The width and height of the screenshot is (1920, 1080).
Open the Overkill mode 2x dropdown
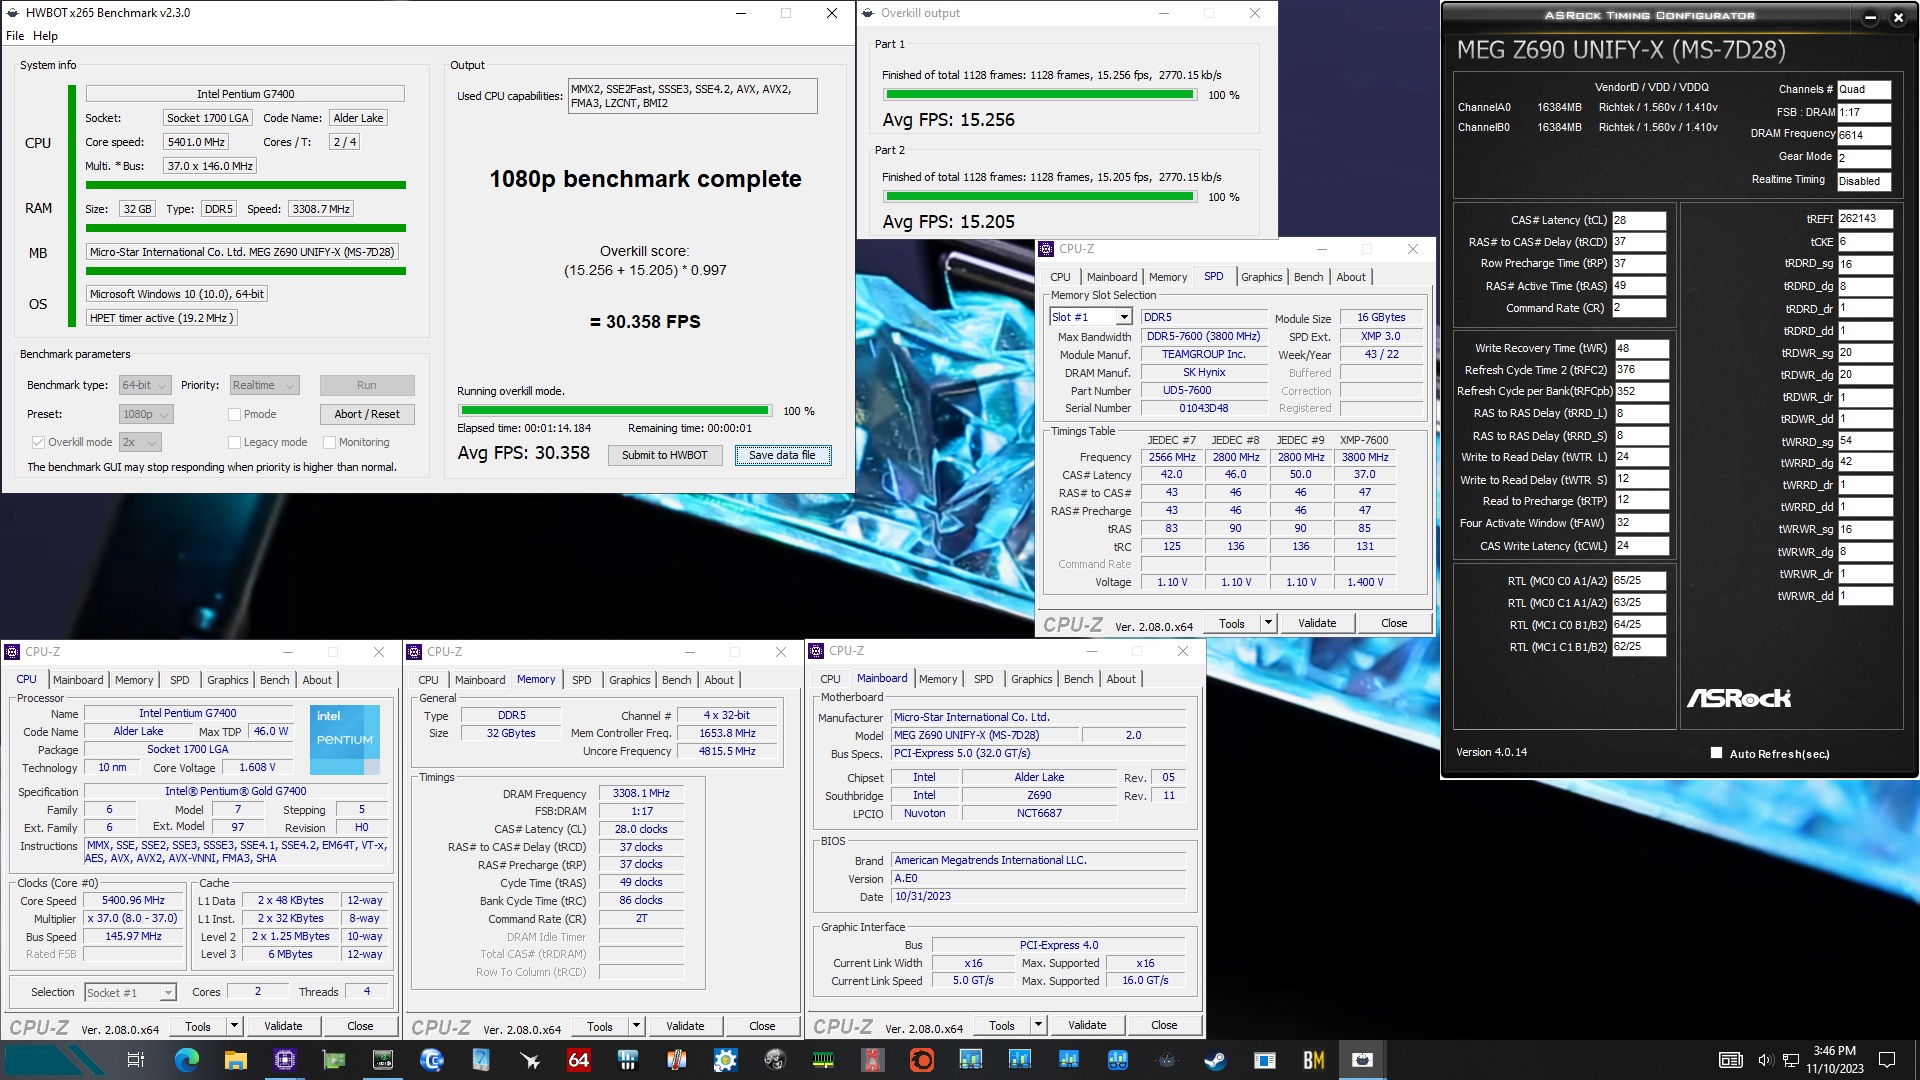click(140, 442)
